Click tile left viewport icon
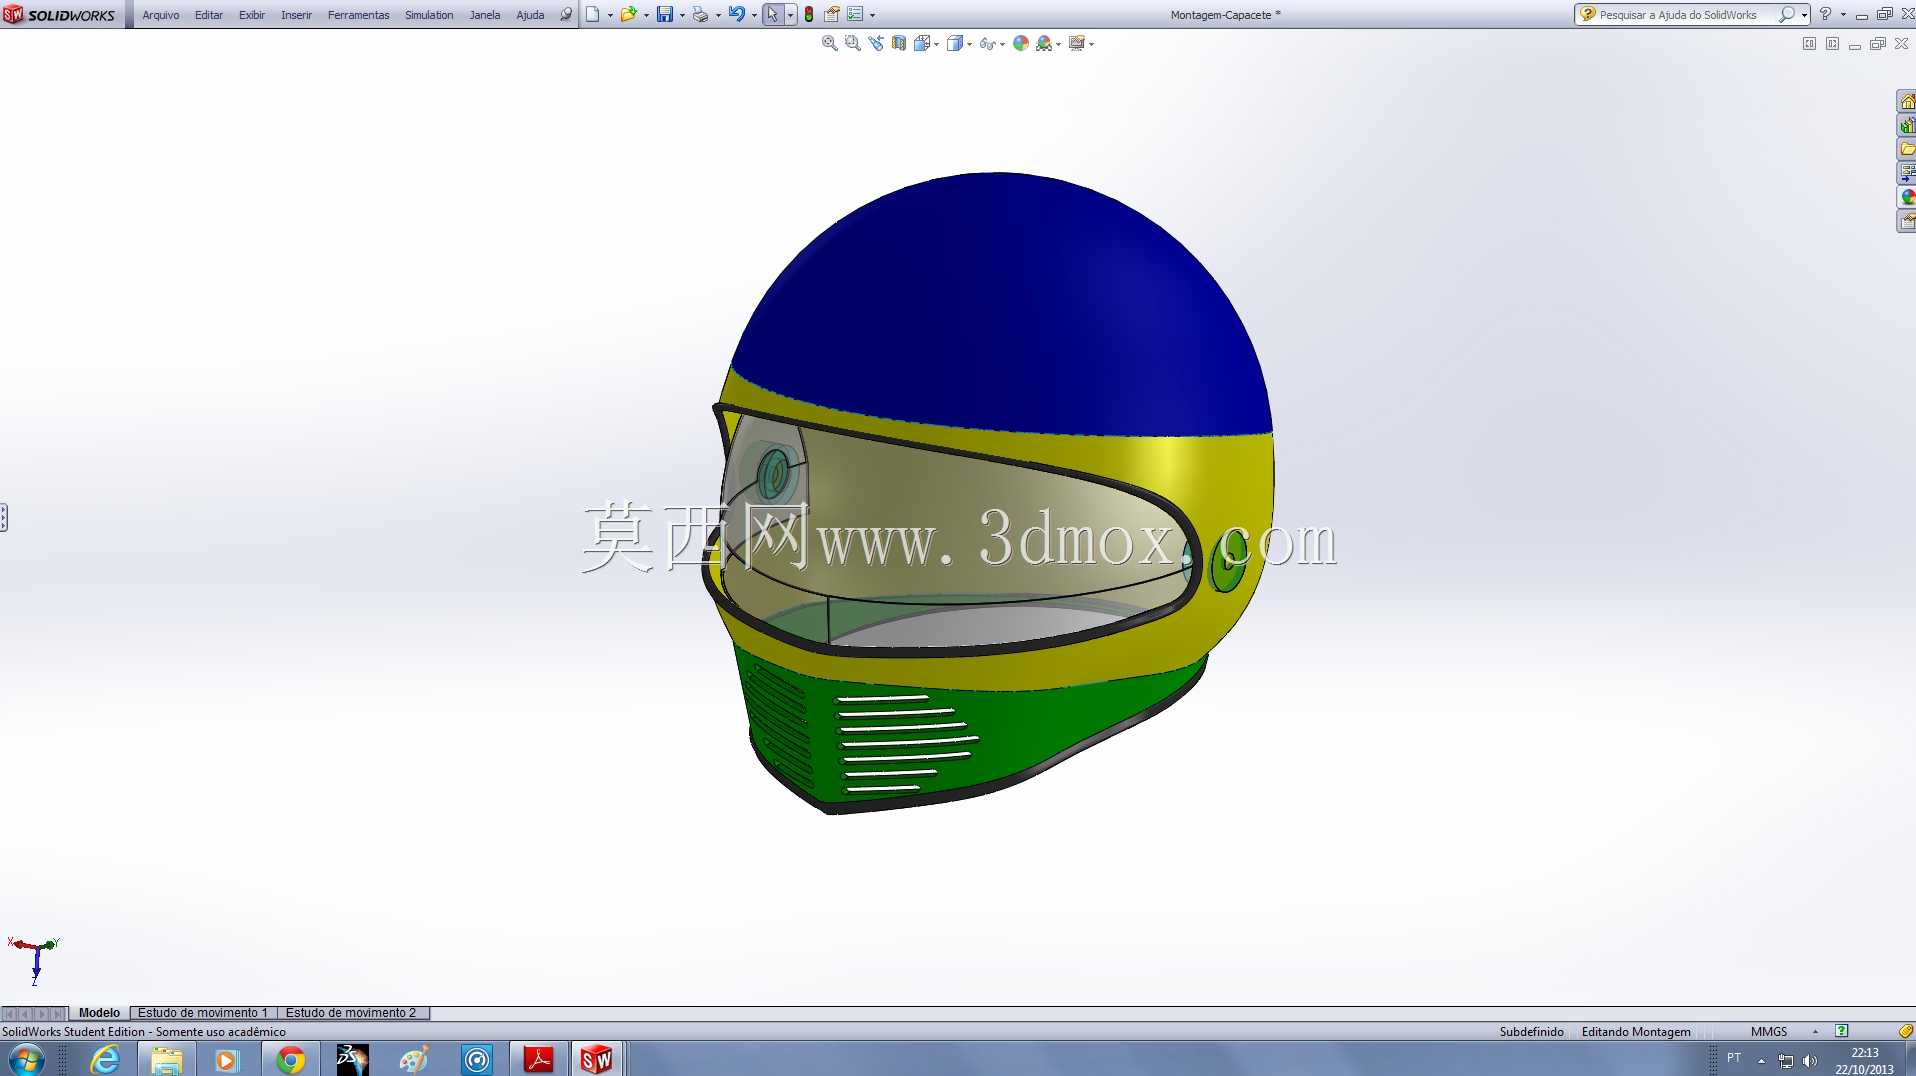 (x=1809, y=44)
